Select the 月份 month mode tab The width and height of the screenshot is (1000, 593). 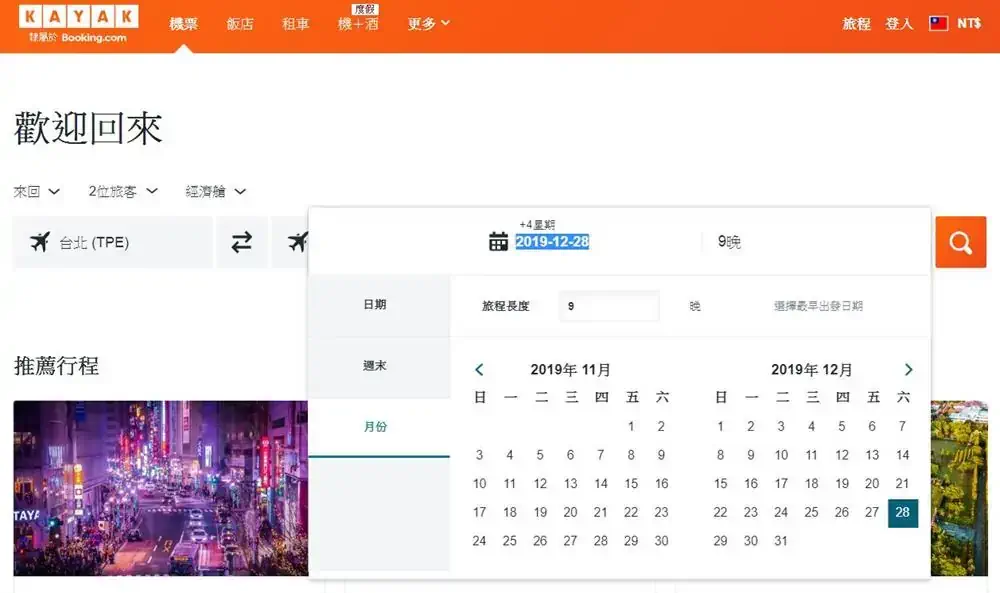pos(379,427)
